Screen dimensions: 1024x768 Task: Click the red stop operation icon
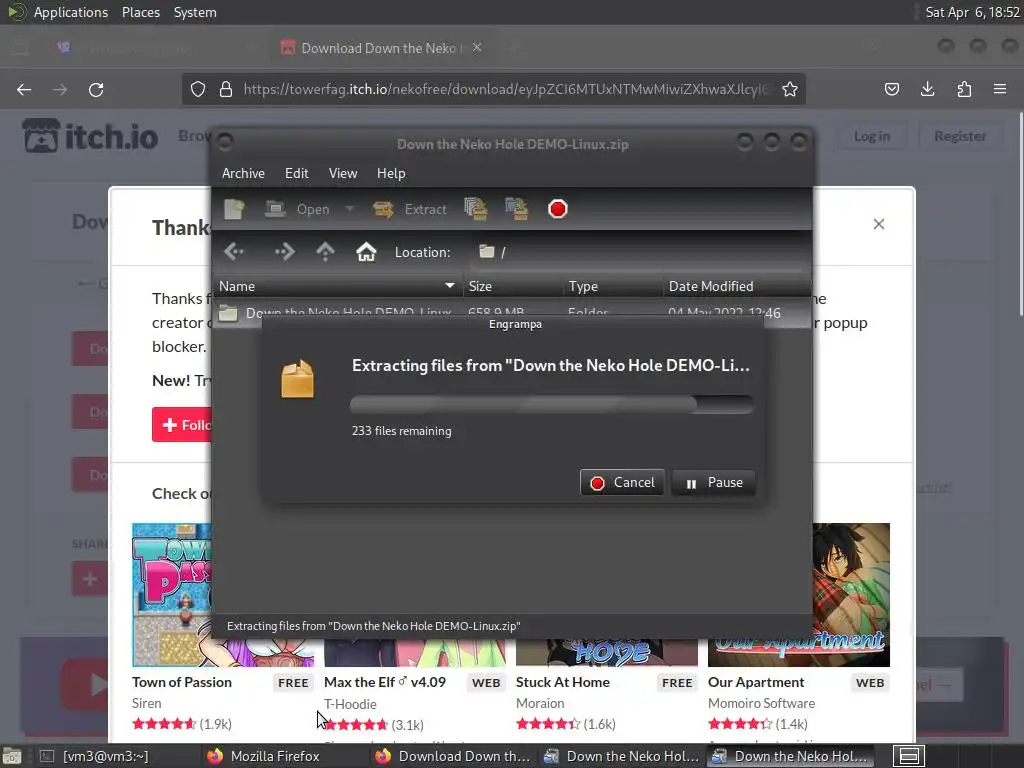558,209
